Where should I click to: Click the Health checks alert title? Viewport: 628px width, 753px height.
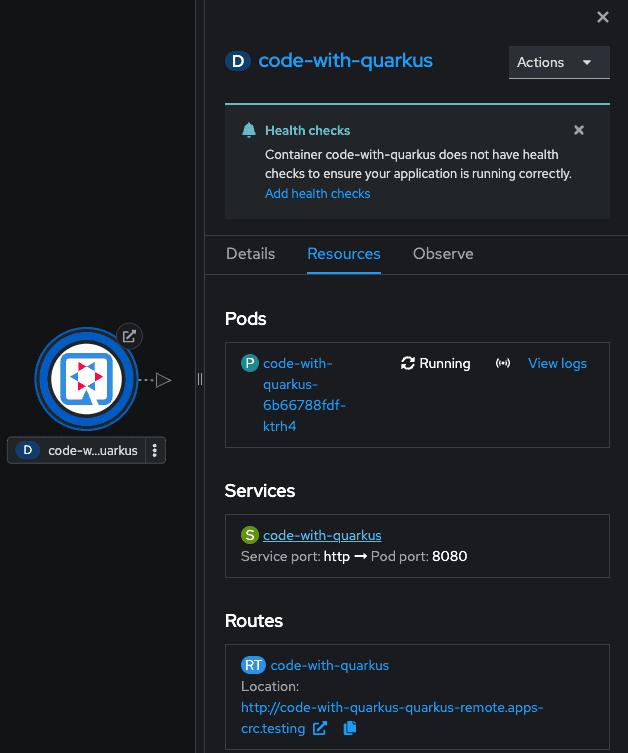coord(307,131)
